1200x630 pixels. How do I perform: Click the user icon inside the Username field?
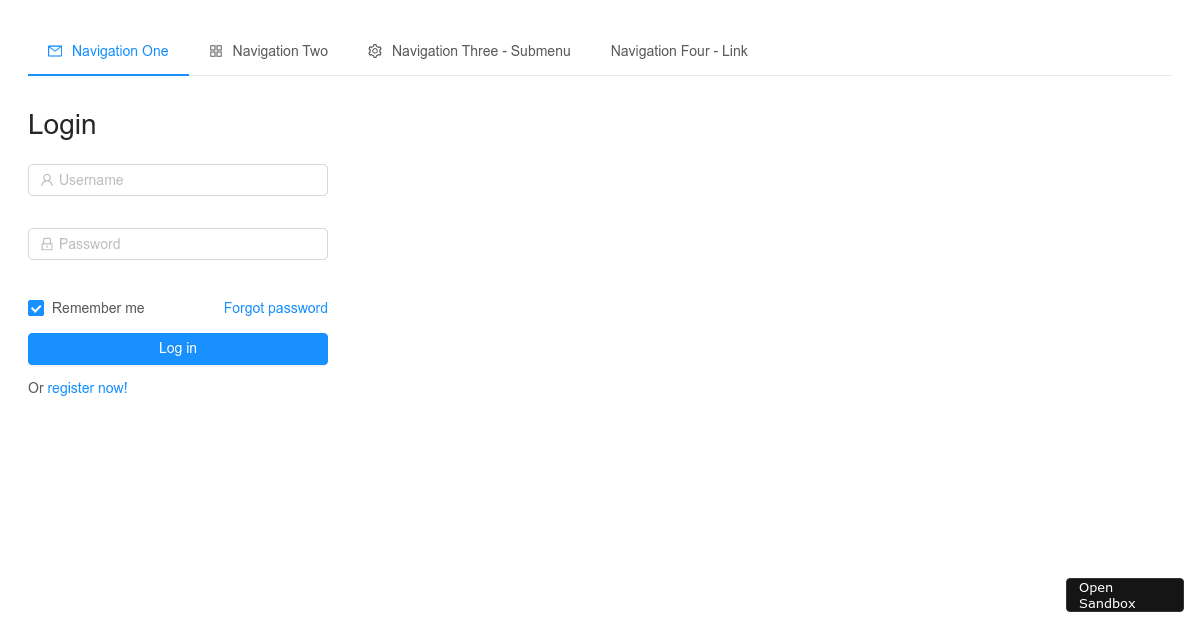coord(47,180)
